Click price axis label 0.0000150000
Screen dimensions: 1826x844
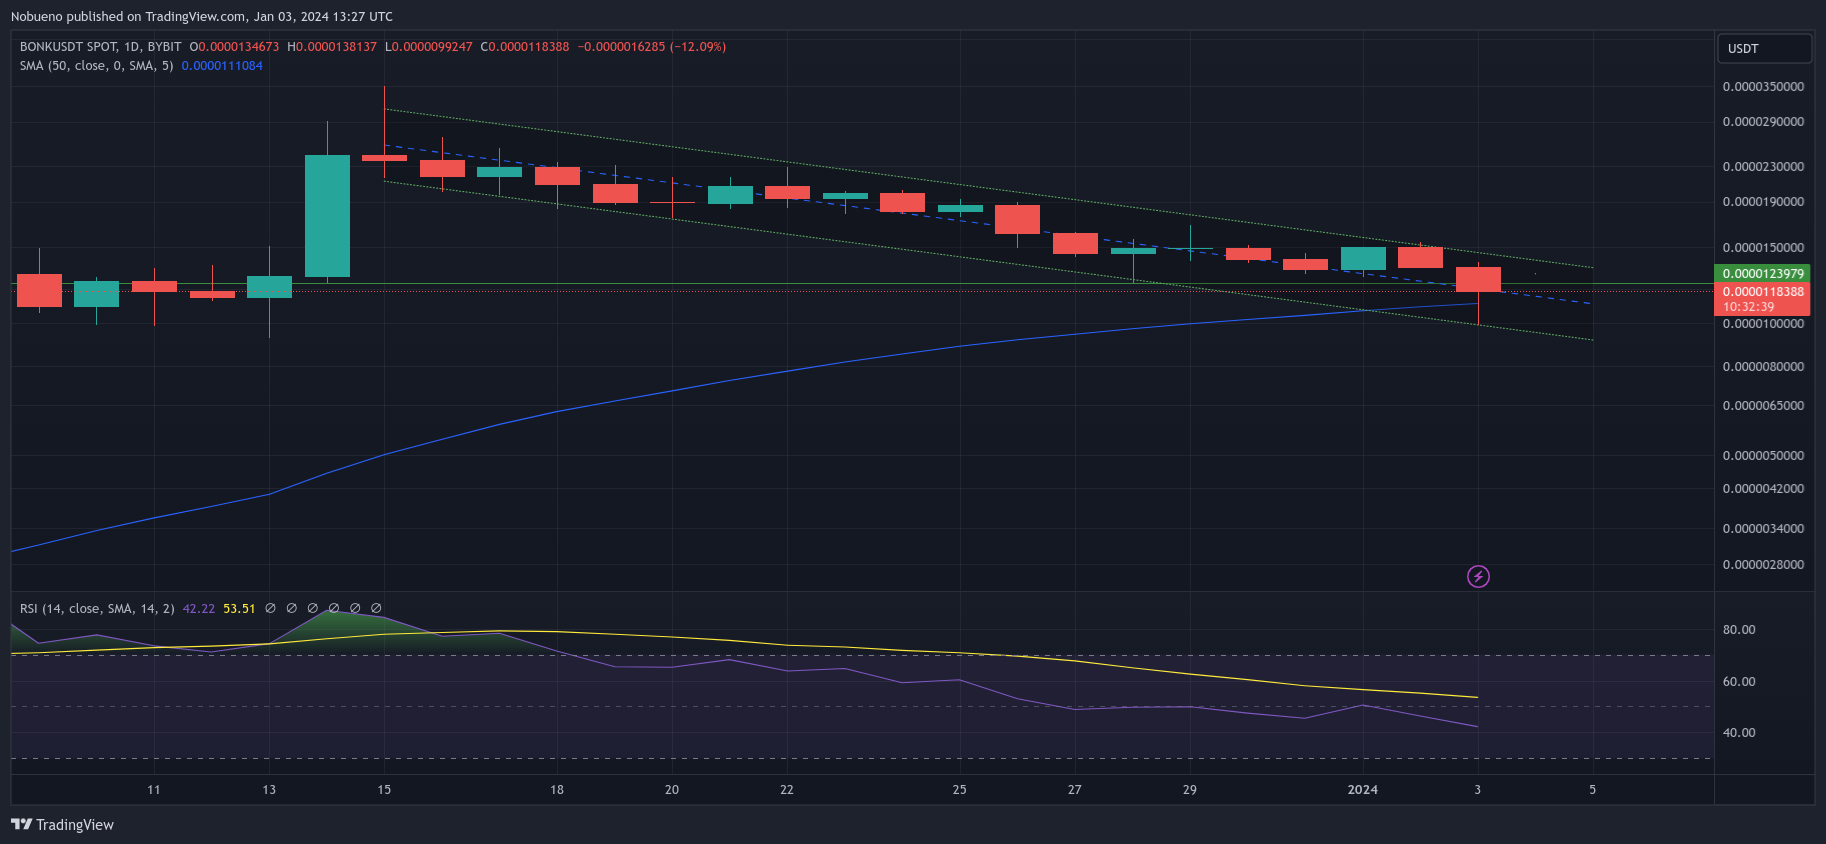1763,248
